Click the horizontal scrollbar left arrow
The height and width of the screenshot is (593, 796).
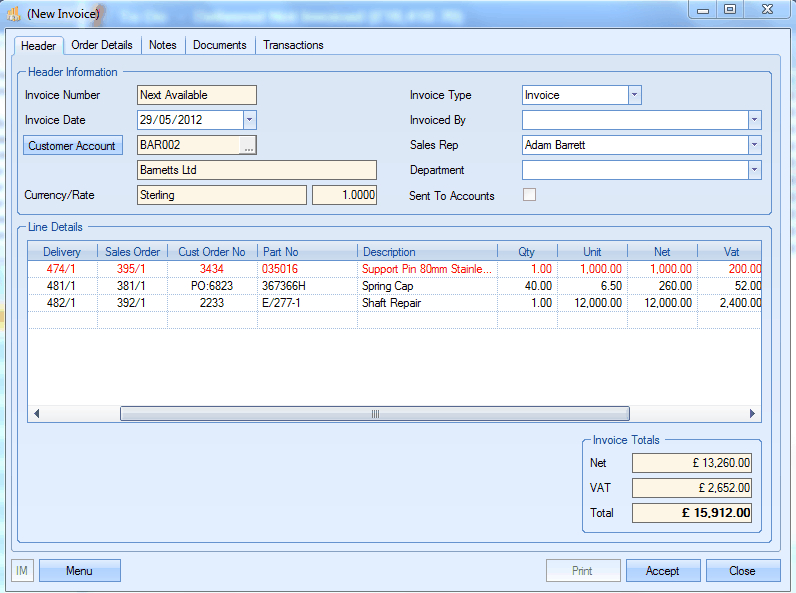click(37, 414)
